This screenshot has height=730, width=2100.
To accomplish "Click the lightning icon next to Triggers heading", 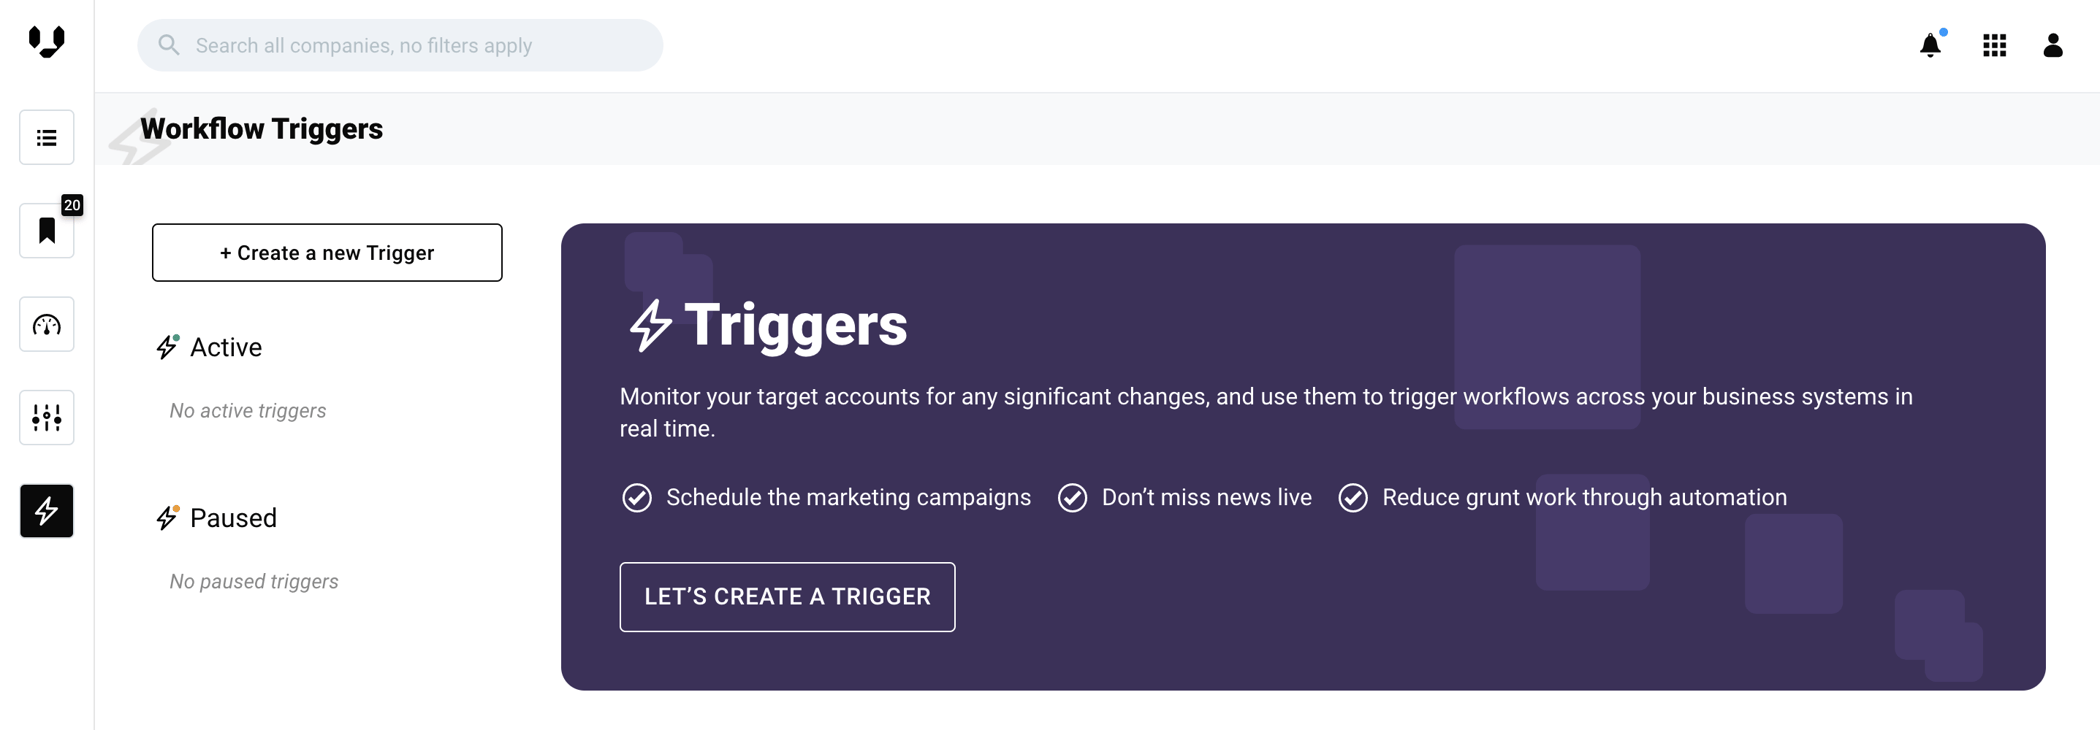I will tap(650, 326).
